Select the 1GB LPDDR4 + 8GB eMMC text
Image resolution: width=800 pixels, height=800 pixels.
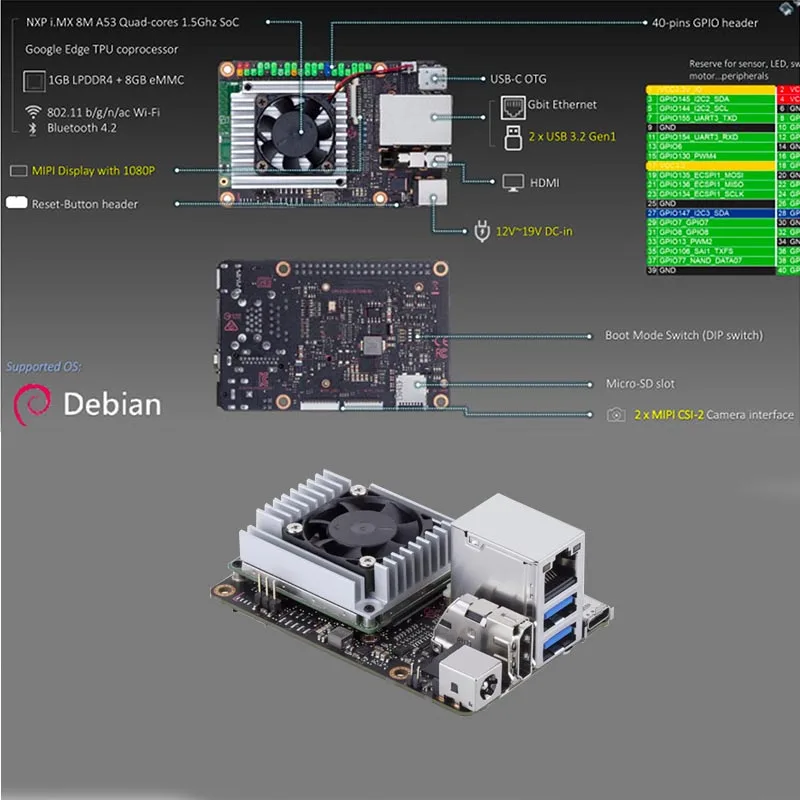tap(116, 80)
